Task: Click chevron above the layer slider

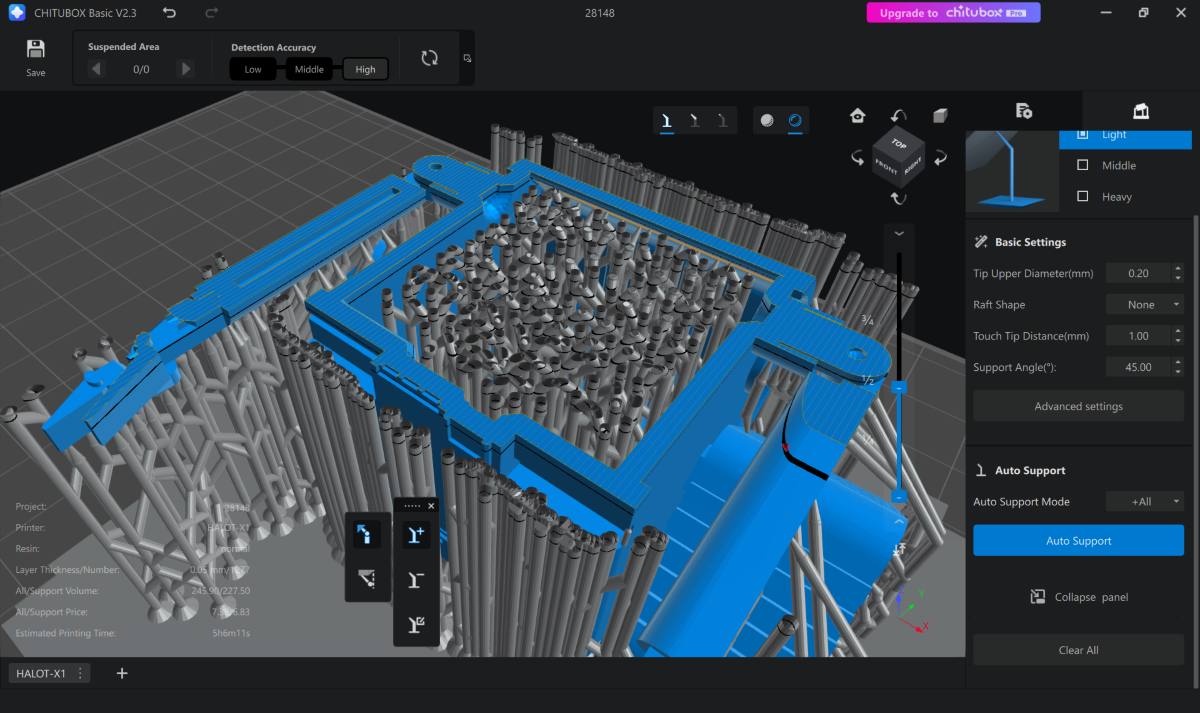Action: point(899,233)
